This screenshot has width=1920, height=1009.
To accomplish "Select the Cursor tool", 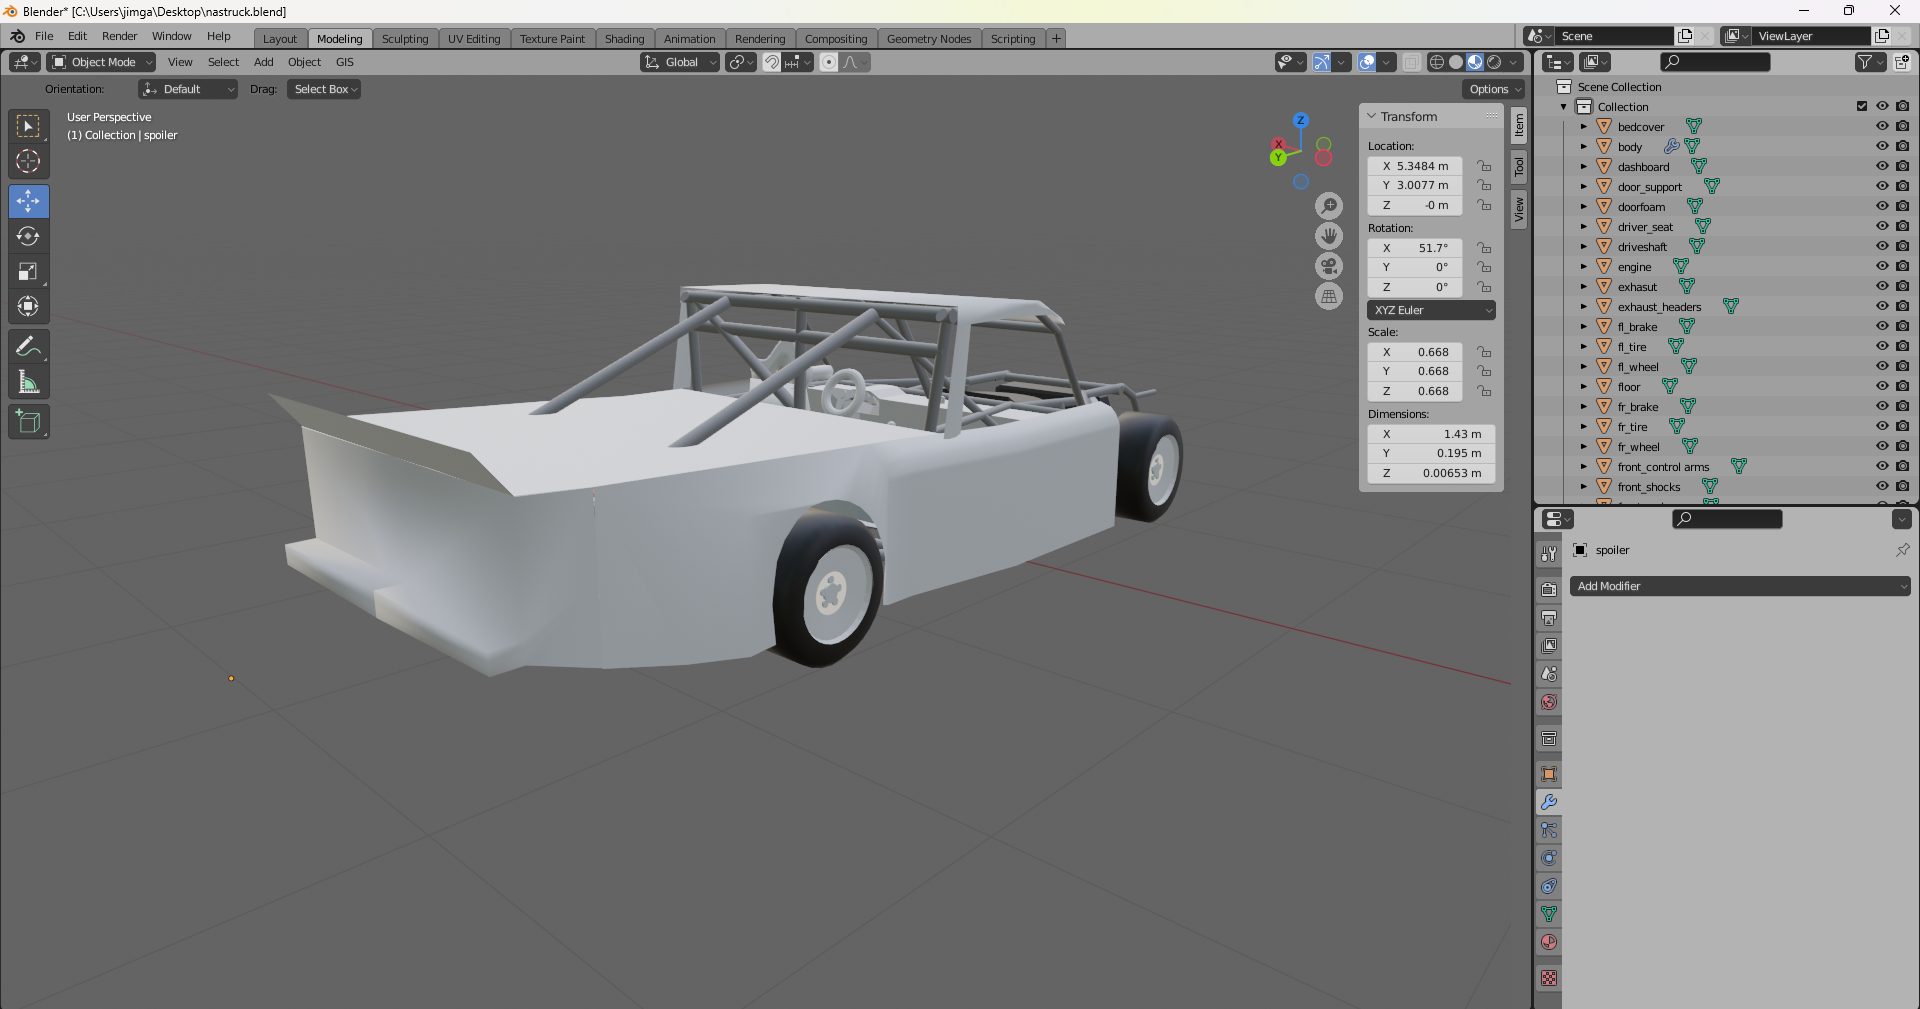I will point(28,161).
